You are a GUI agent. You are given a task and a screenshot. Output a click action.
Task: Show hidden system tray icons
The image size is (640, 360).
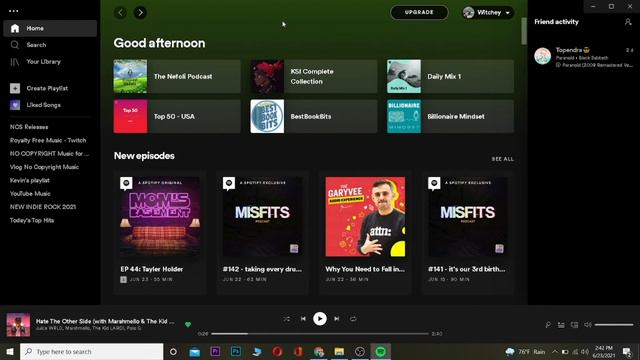click(x=555, y=351)
